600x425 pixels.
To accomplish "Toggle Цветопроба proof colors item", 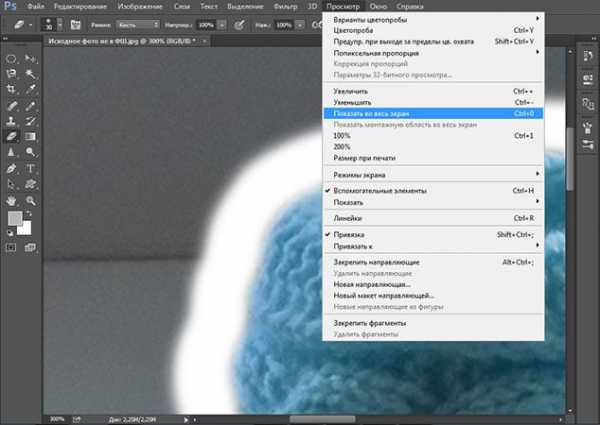I will pyautogui.click(x=433, y=30).
